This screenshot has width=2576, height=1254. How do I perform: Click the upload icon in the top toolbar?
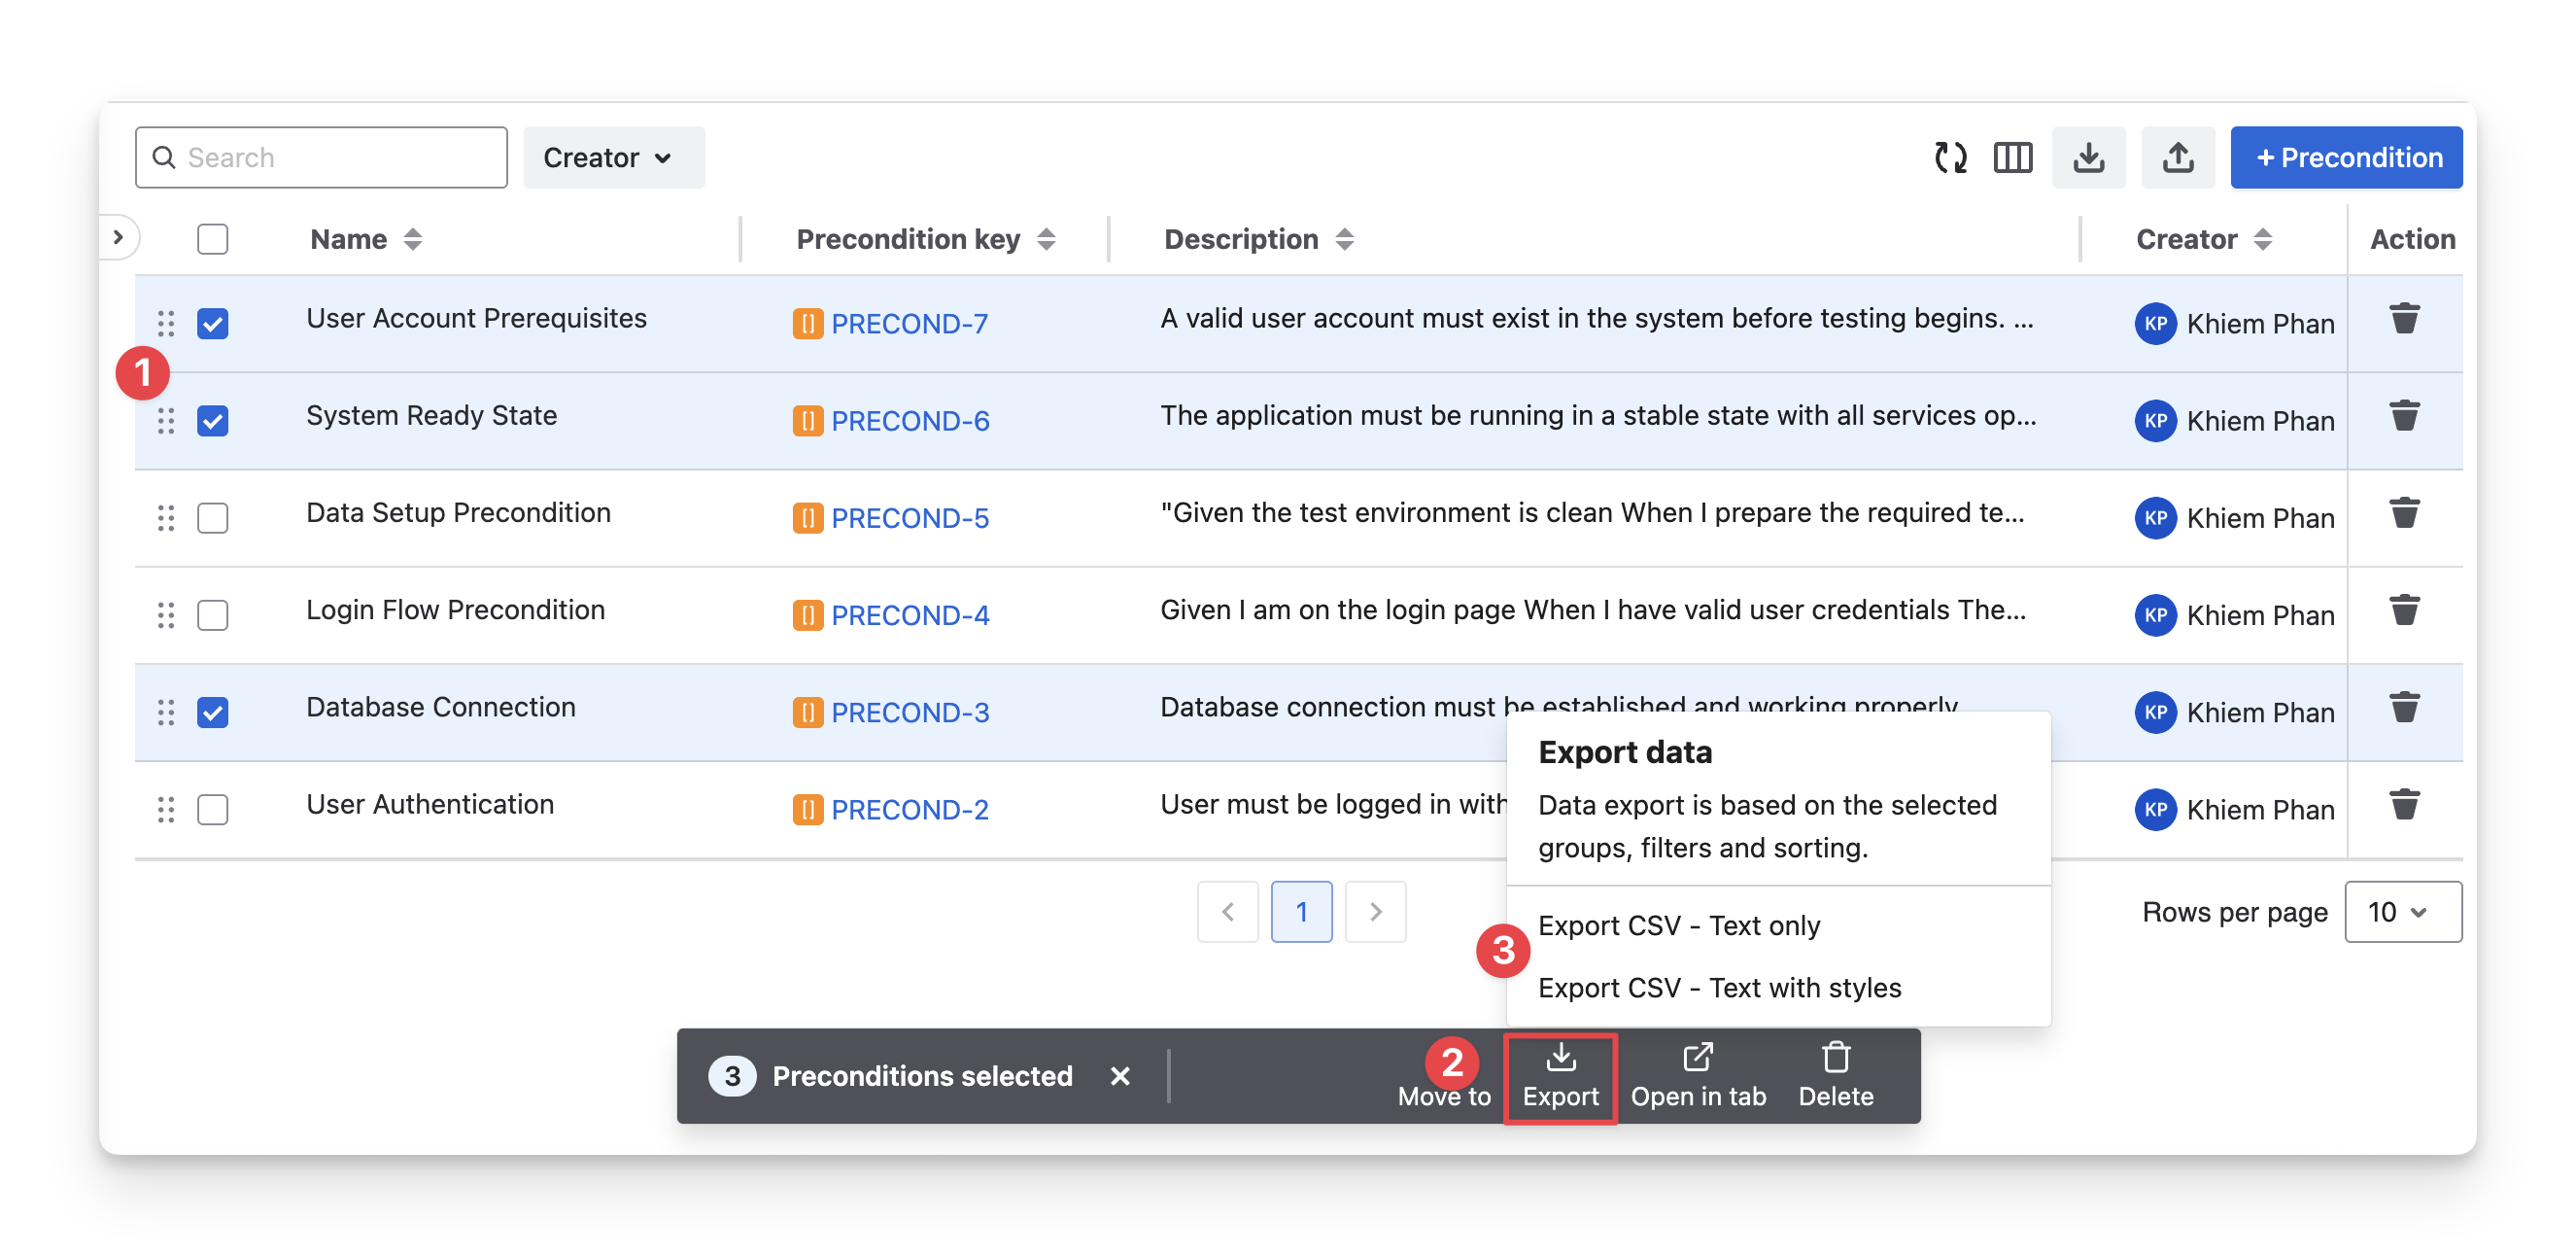click(2177, 158)
